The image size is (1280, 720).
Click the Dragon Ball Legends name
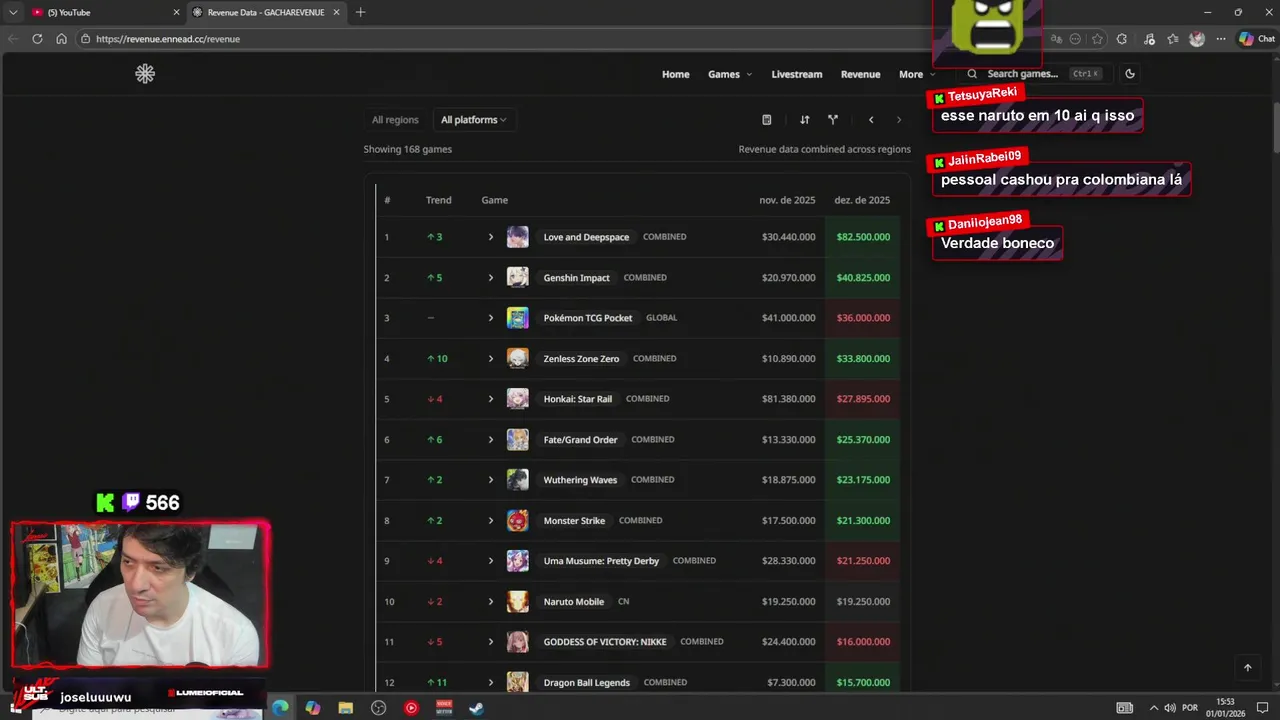coord(587,683)
